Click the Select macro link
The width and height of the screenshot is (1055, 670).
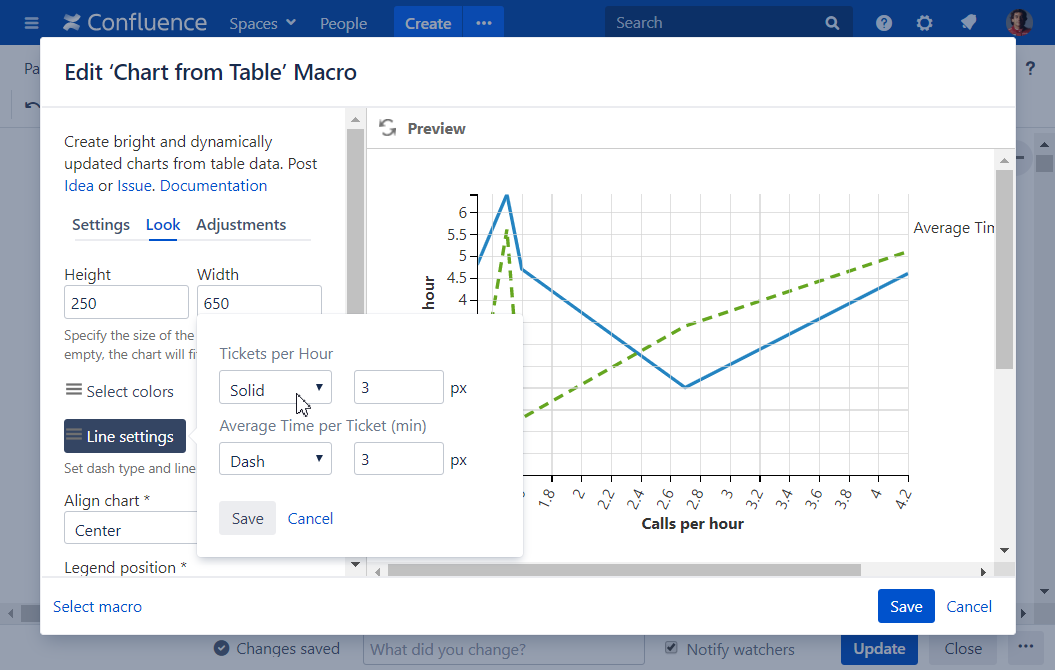(x=97, y=606)
